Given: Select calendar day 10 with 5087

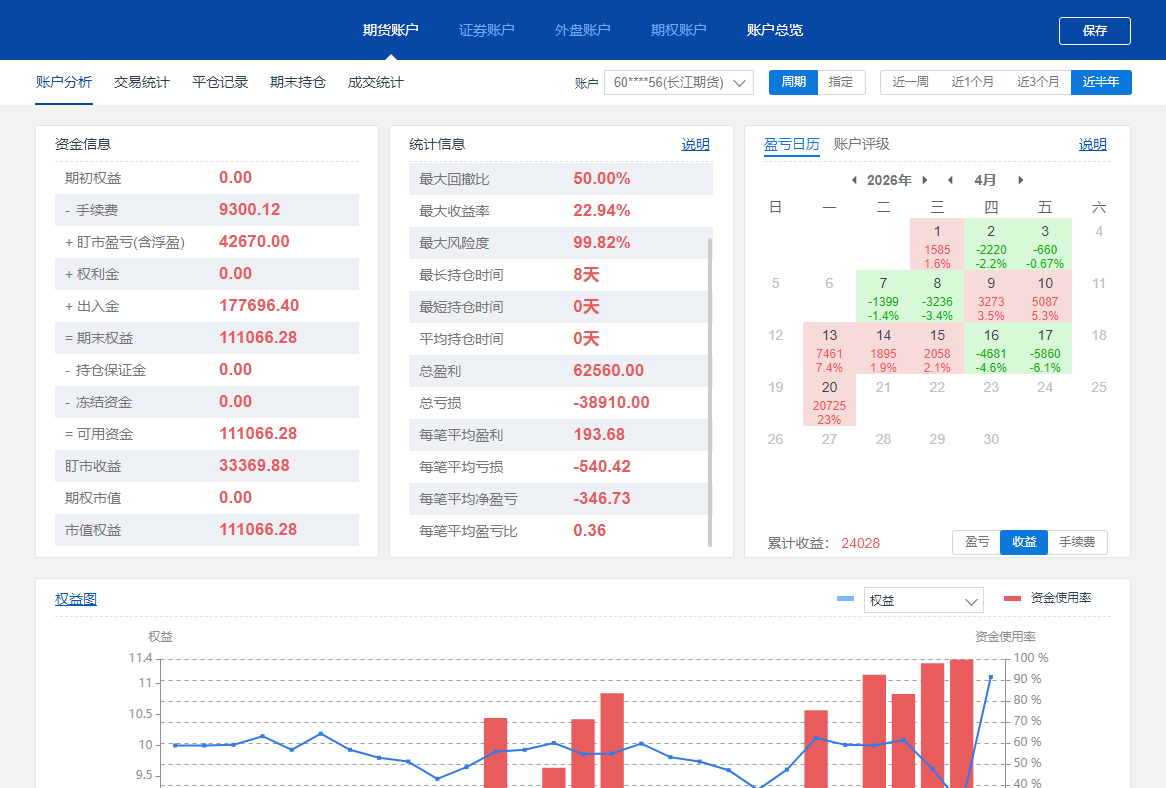Looking at the screenshot, I should pos(1045,297).
